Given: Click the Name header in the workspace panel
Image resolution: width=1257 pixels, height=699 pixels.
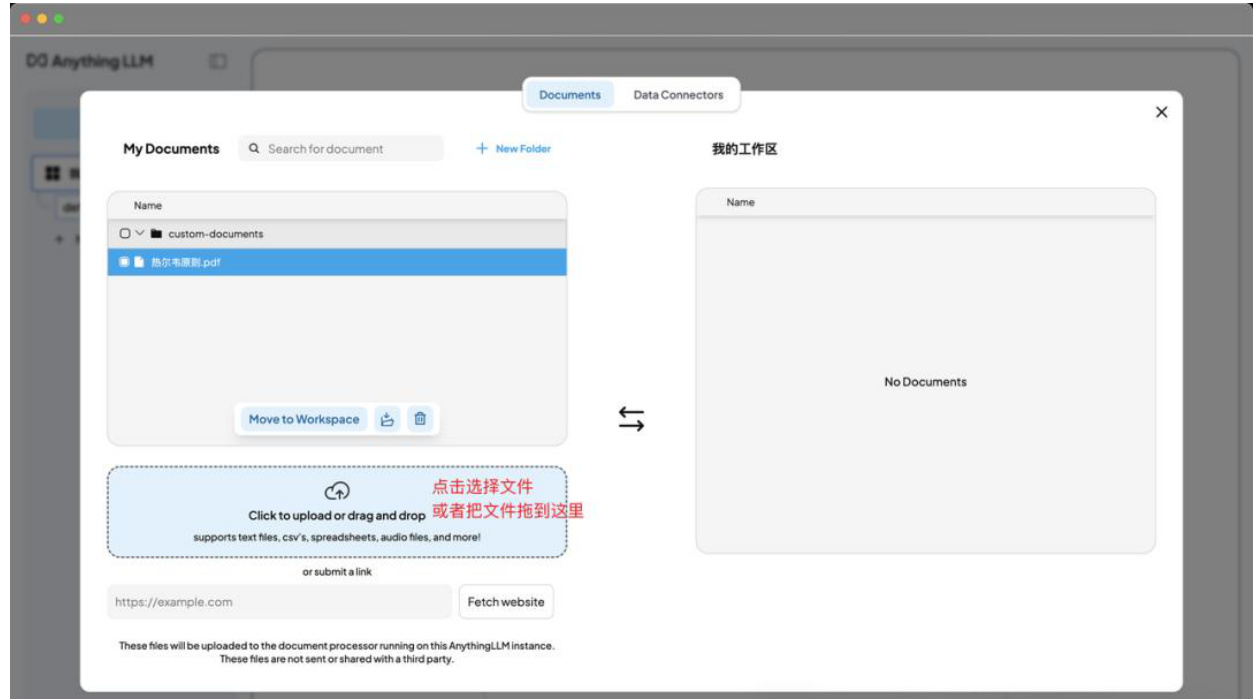Looking at the screenshot, I should point(740,203).
